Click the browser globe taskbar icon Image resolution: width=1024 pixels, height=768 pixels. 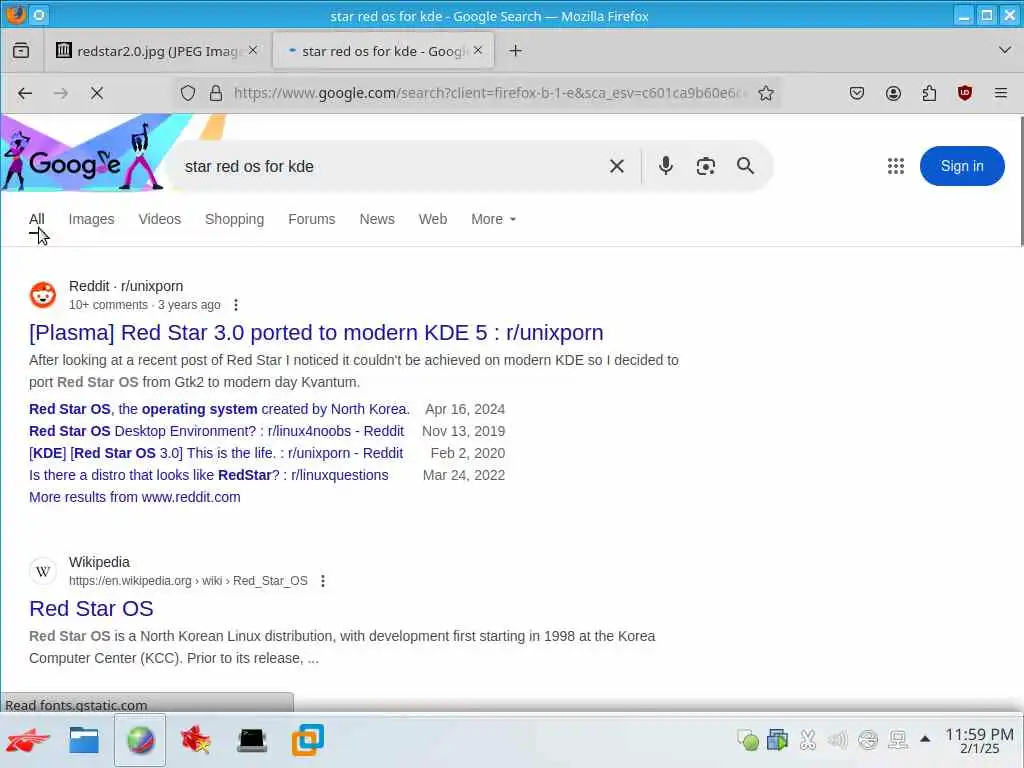pos(140,741)
